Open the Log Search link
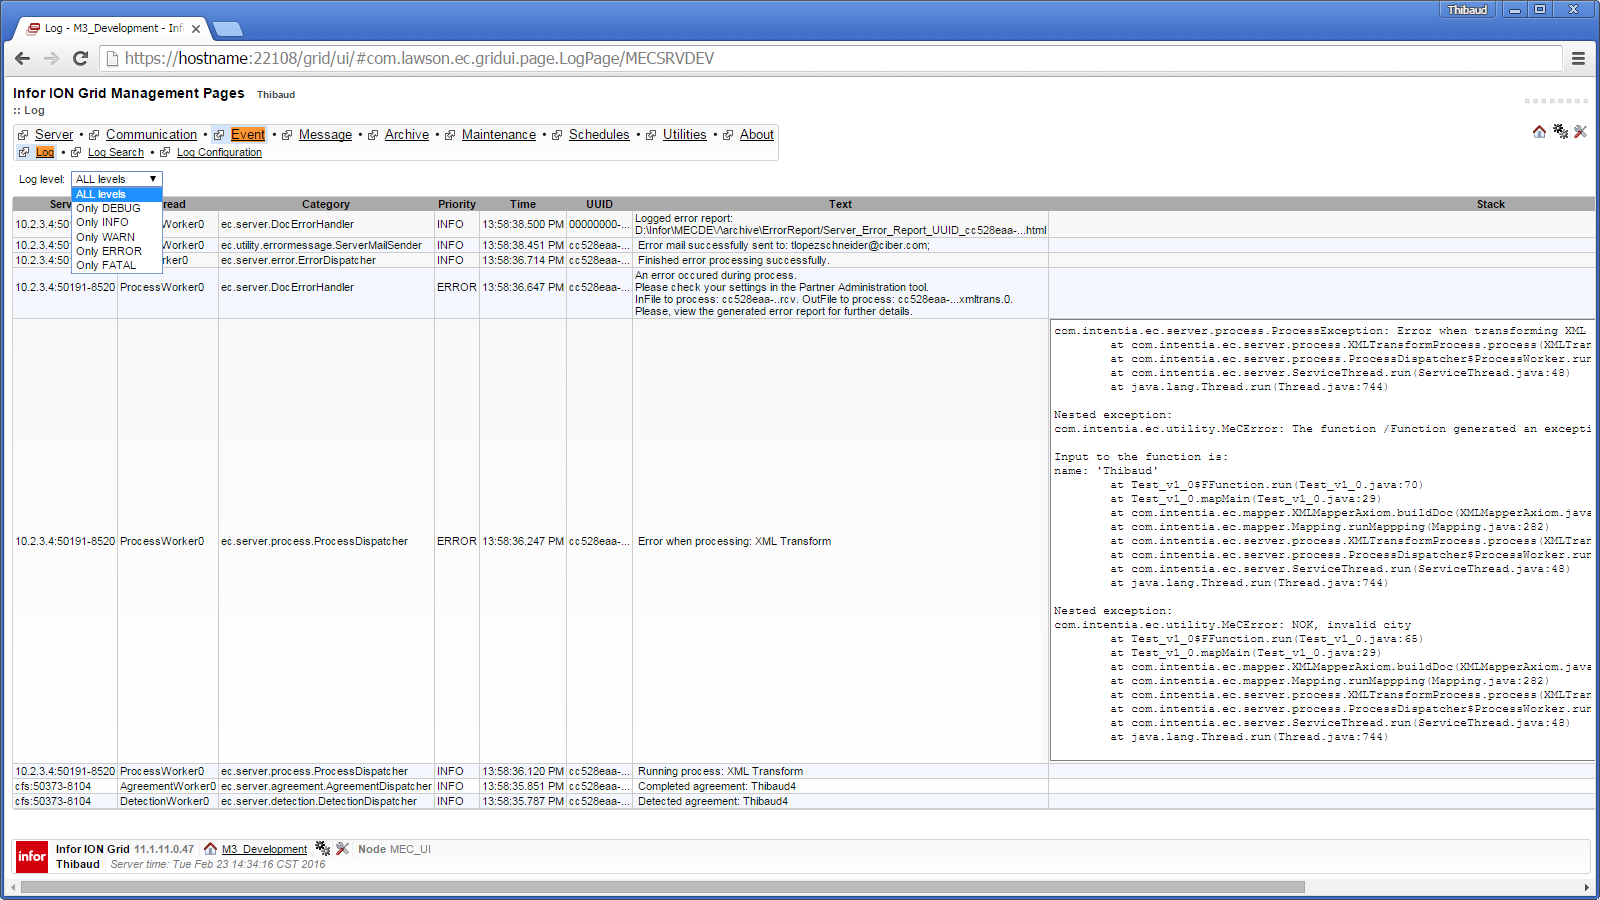Screen dimensions: 1600x900 [x=115, y=153]
